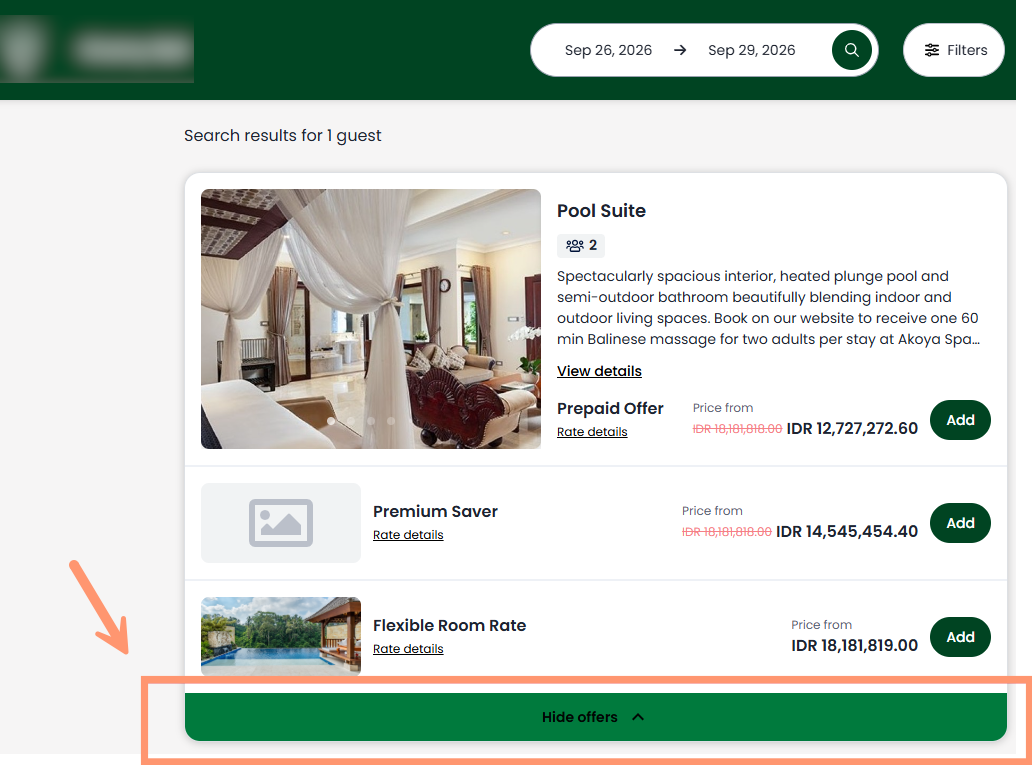Click the guest capacity icon badge

click(x=581, y=246)
